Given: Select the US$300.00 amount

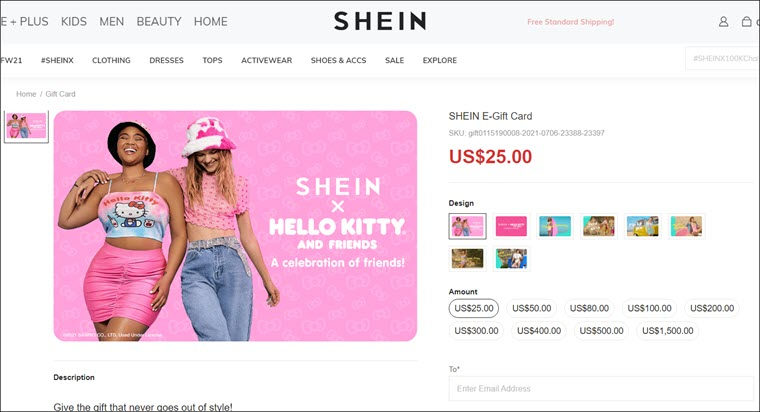Looking at the screenshot, I should click(x=476, y=331).
